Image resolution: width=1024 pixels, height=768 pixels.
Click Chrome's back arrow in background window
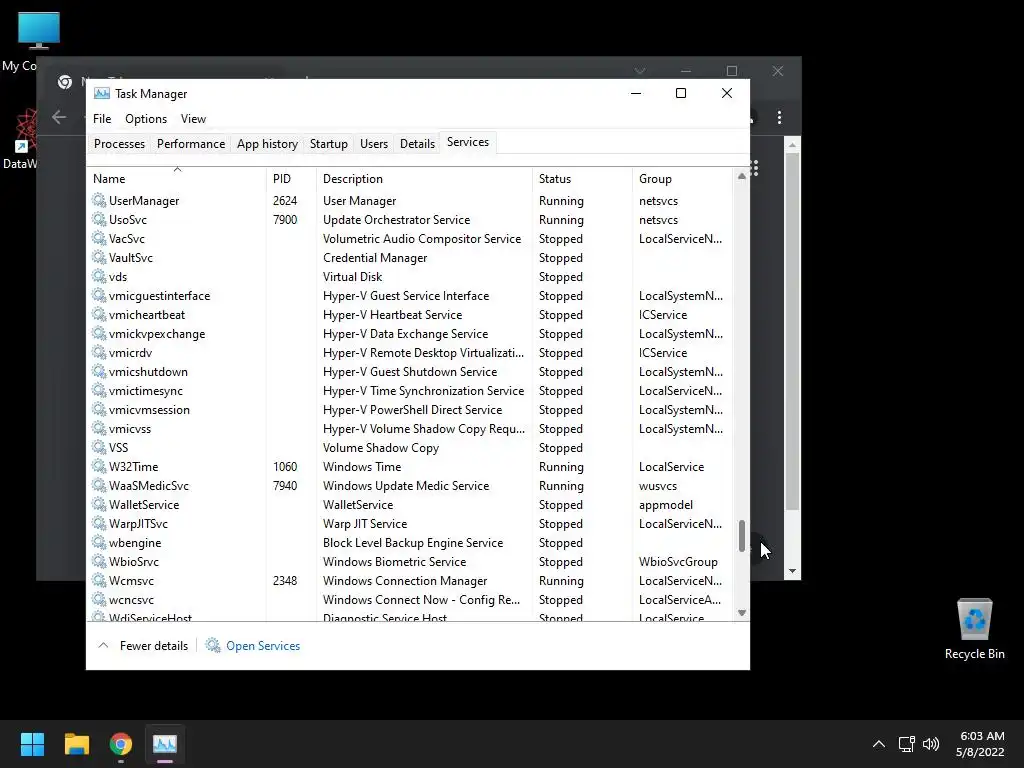(x=59, y=117)
